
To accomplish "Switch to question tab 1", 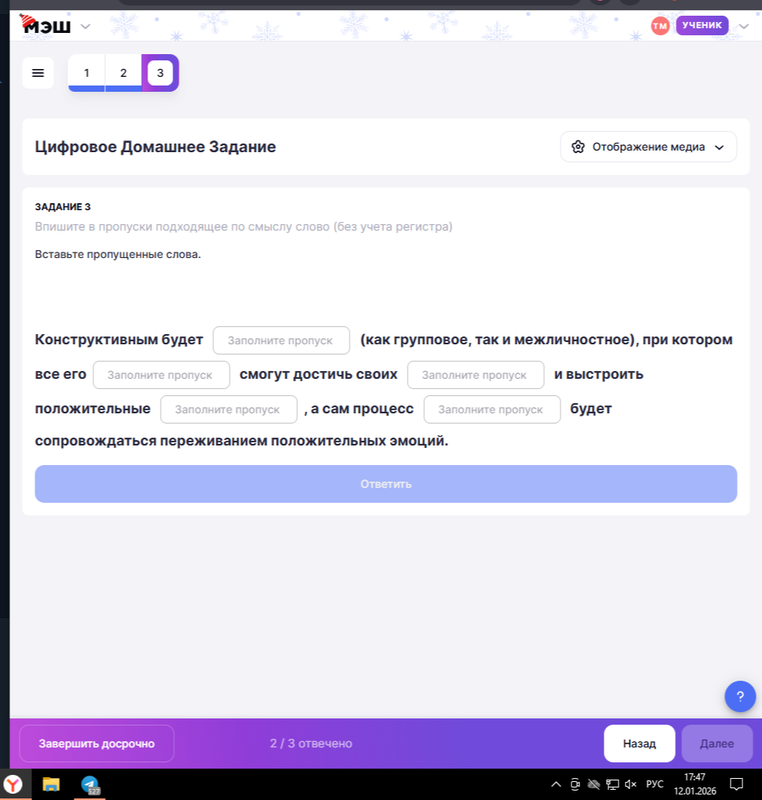I will pos(87,73).
